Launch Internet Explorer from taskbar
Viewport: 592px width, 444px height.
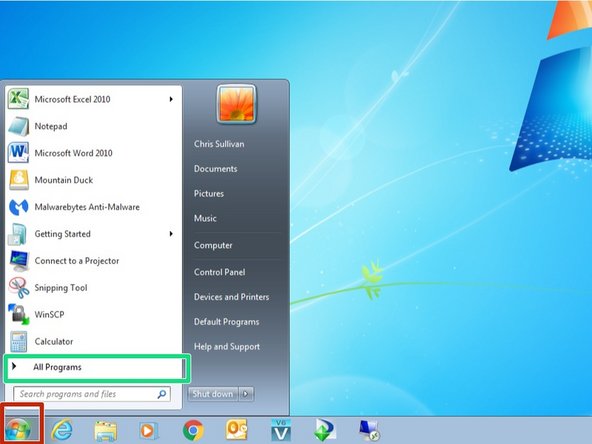click(62, 430)
